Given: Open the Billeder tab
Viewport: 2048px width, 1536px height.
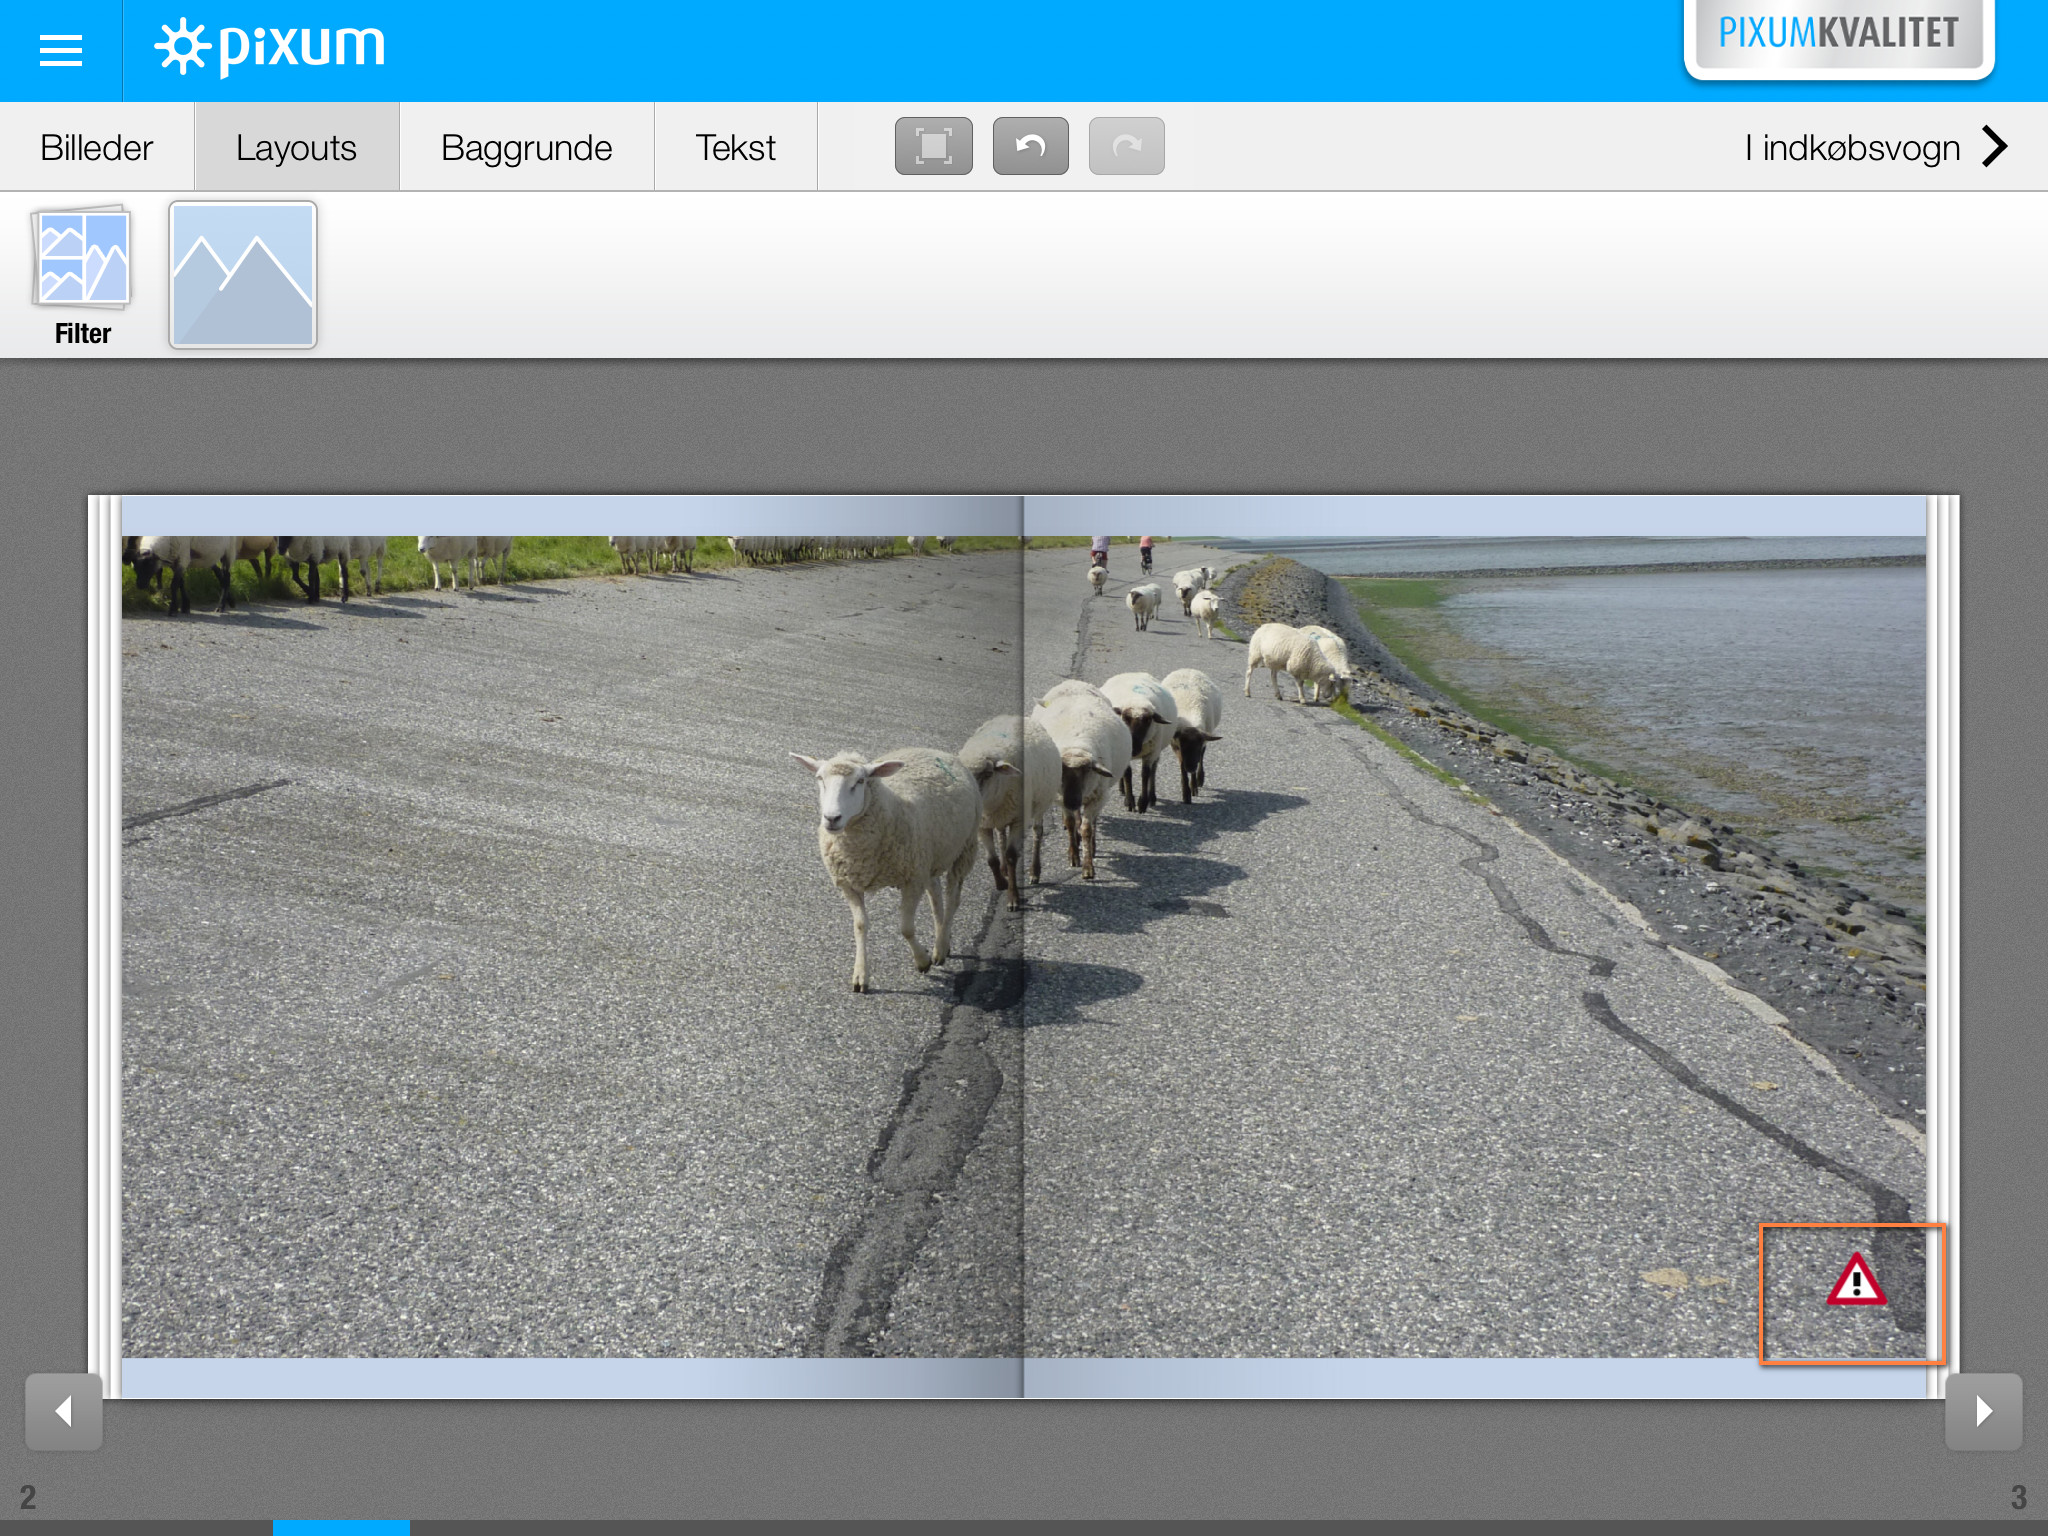Looking at the screenshot, I should pyautogui.click(x=97, y=148).
